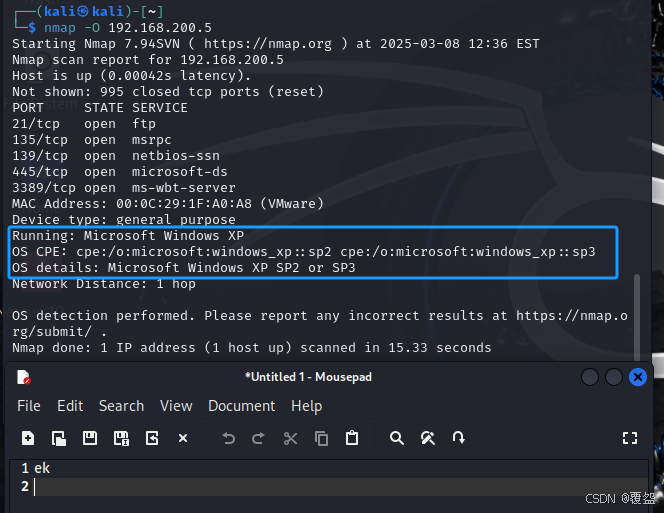Click the '3389/tcp' port entry

tap(44, 188)
